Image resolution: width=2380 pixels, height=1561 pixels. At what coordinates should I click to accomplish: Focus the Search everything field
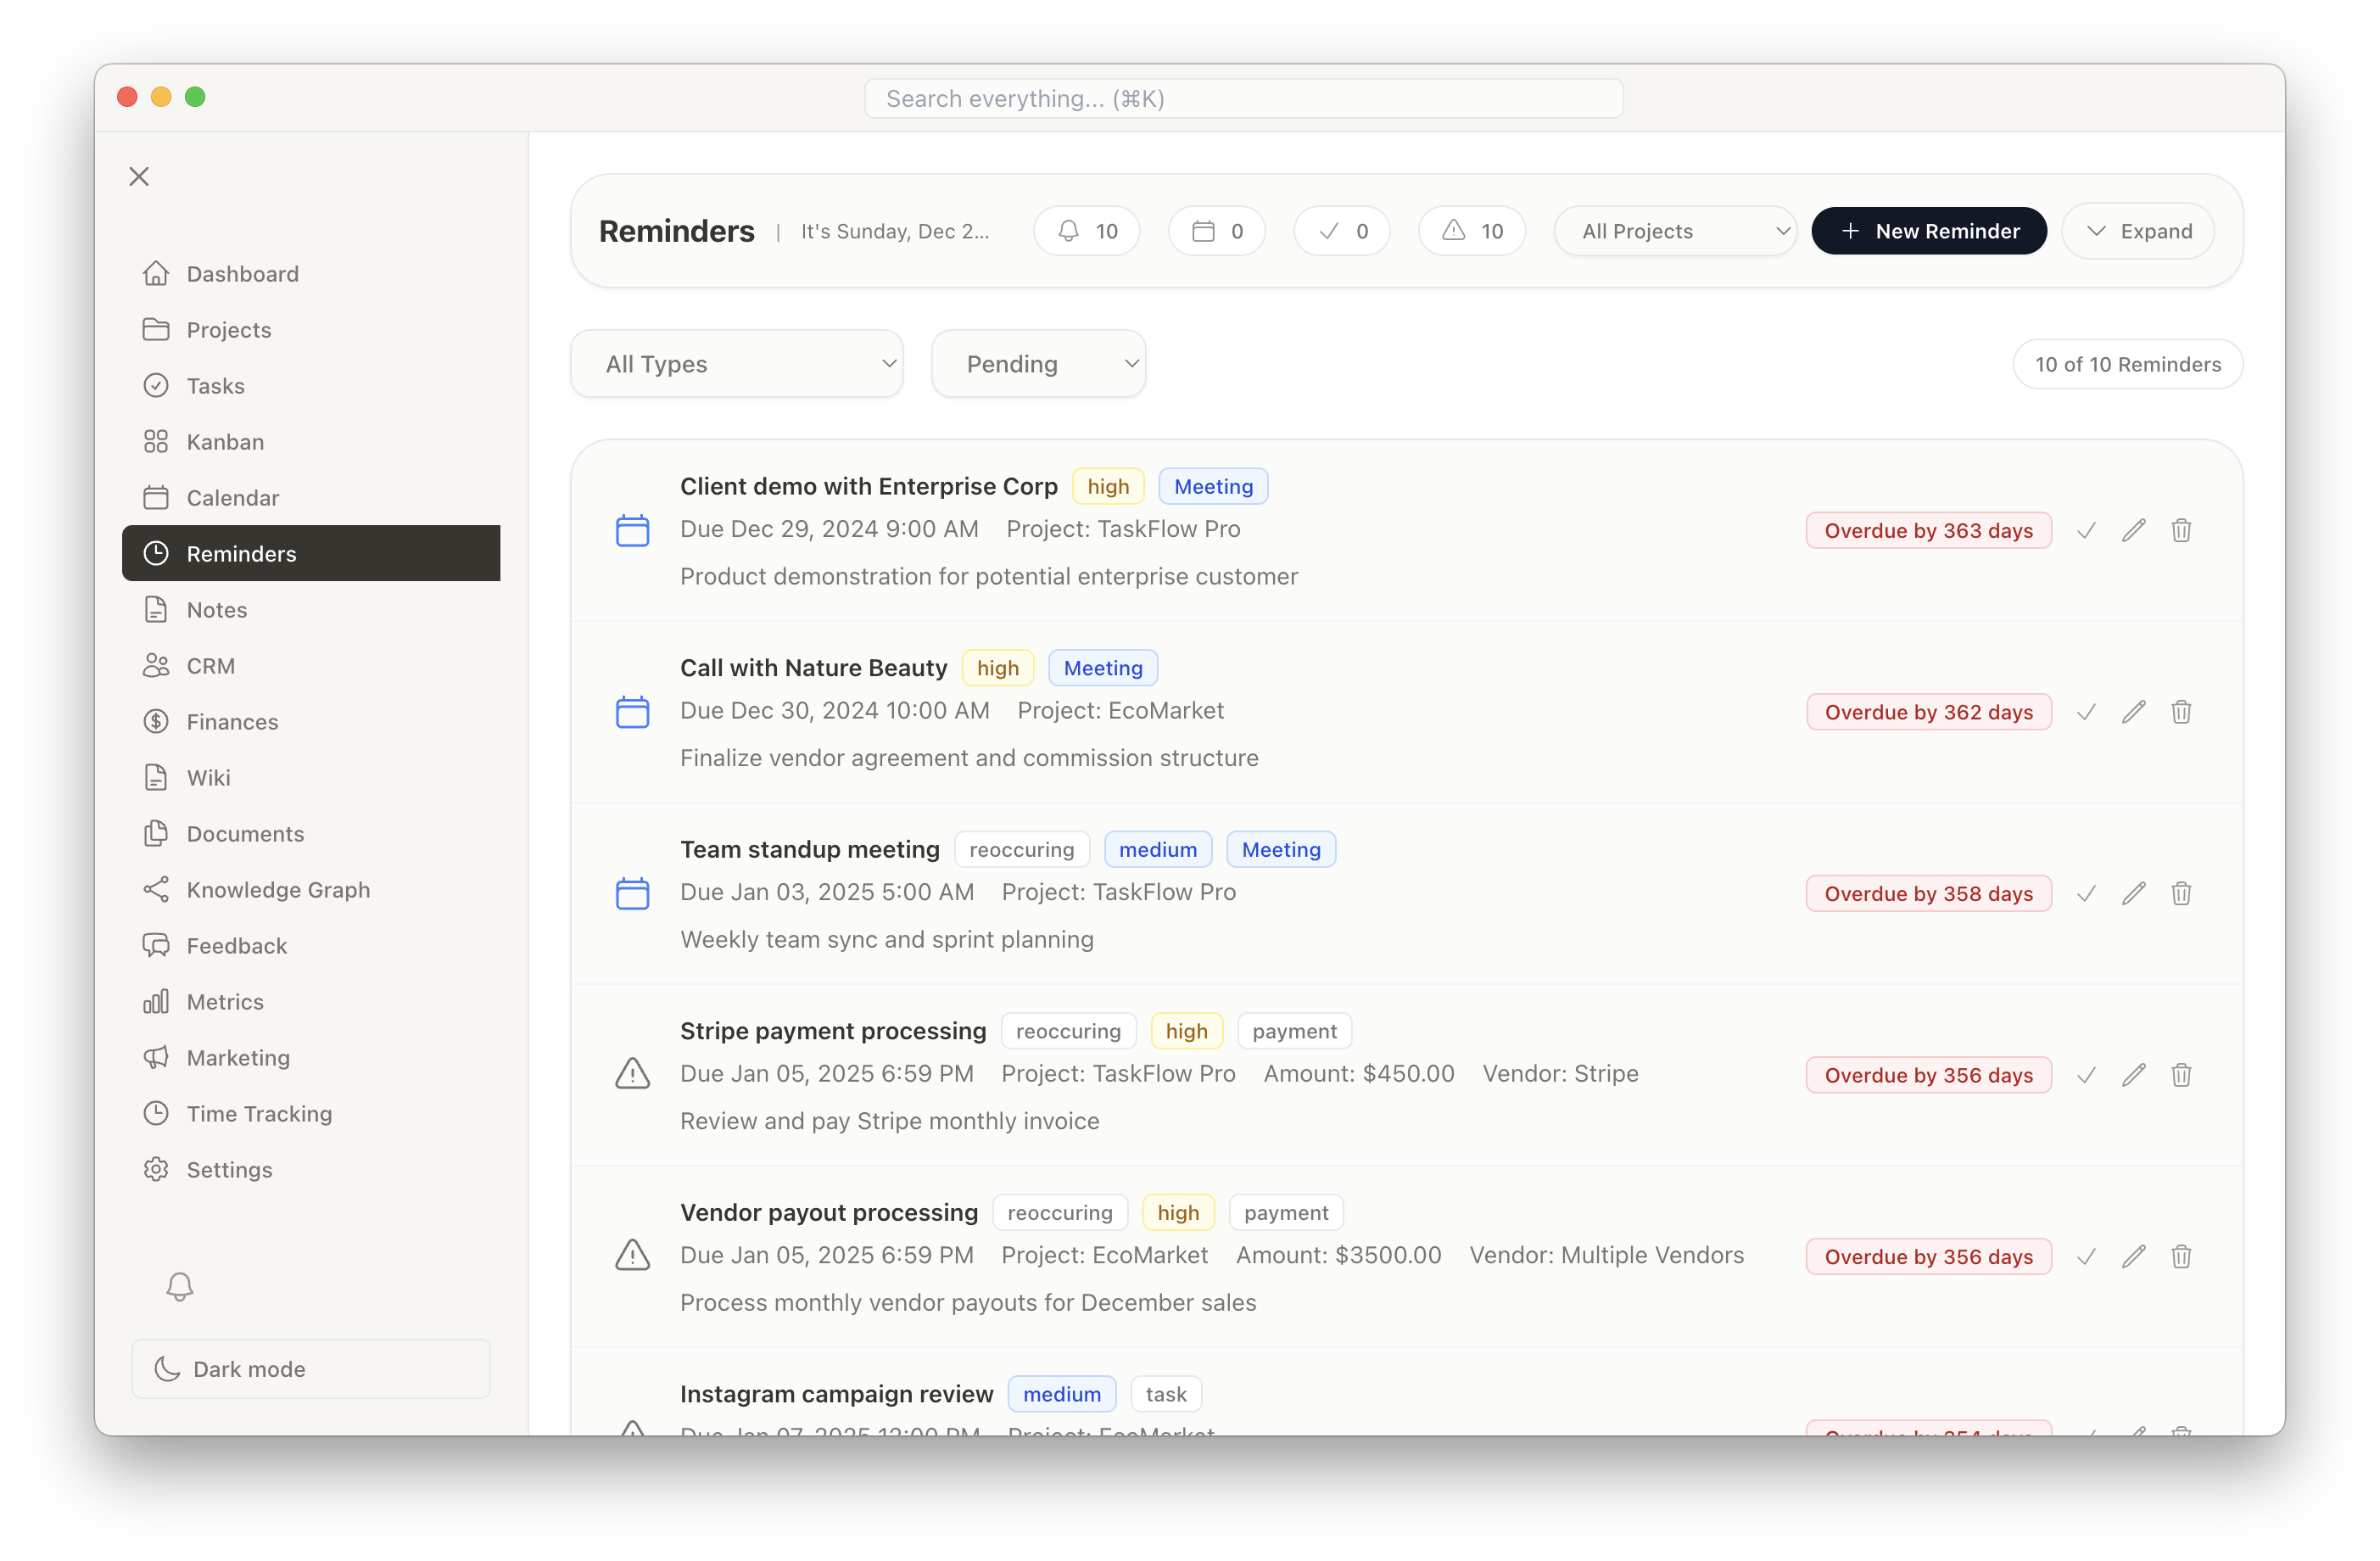click(1243, 98)
